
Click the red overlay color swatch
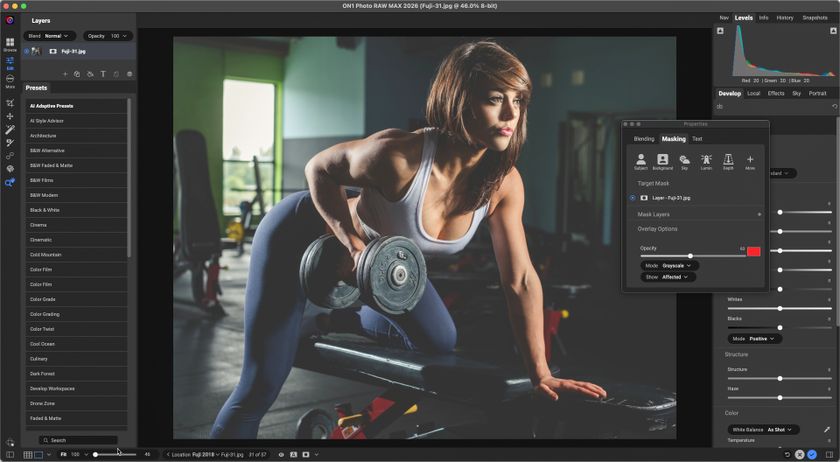pyautogui.click(x=754, y=251)
